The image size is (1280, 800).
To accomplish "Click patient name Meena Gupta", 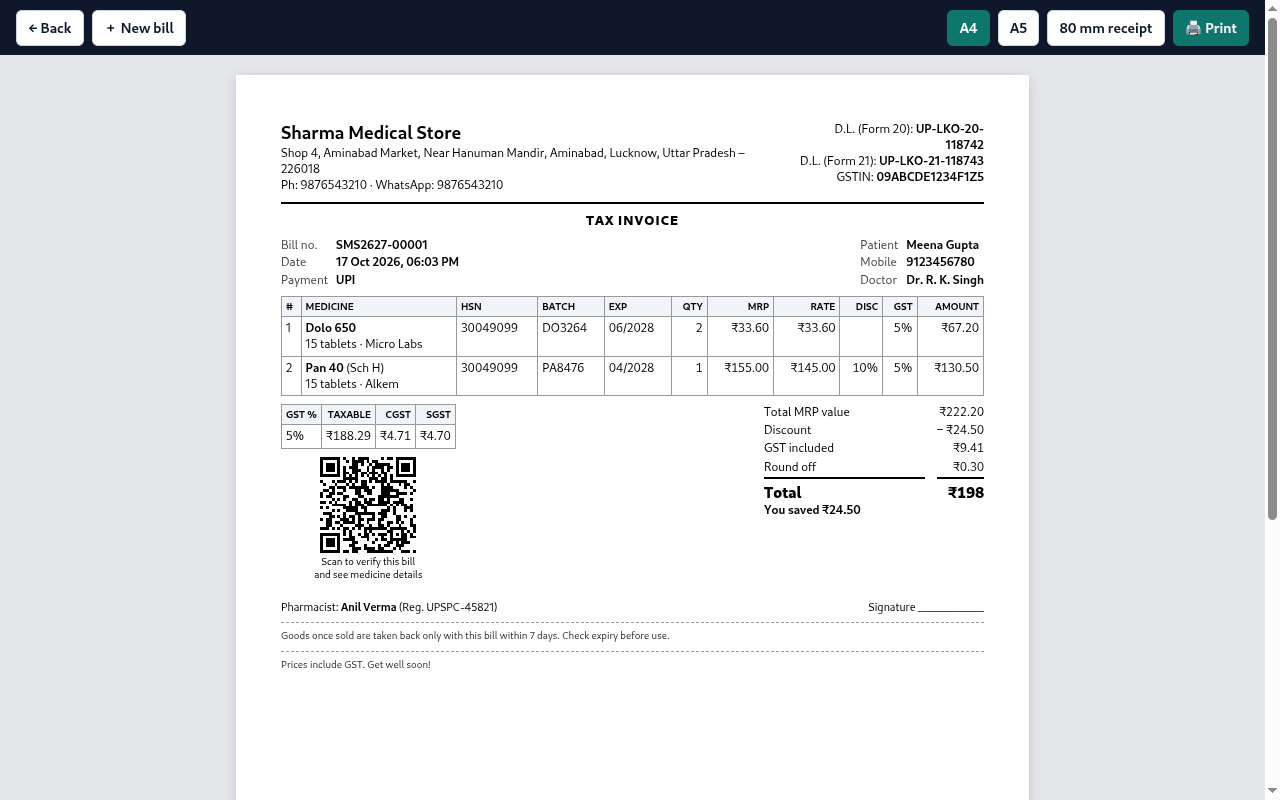I will (x=942, y=245).
